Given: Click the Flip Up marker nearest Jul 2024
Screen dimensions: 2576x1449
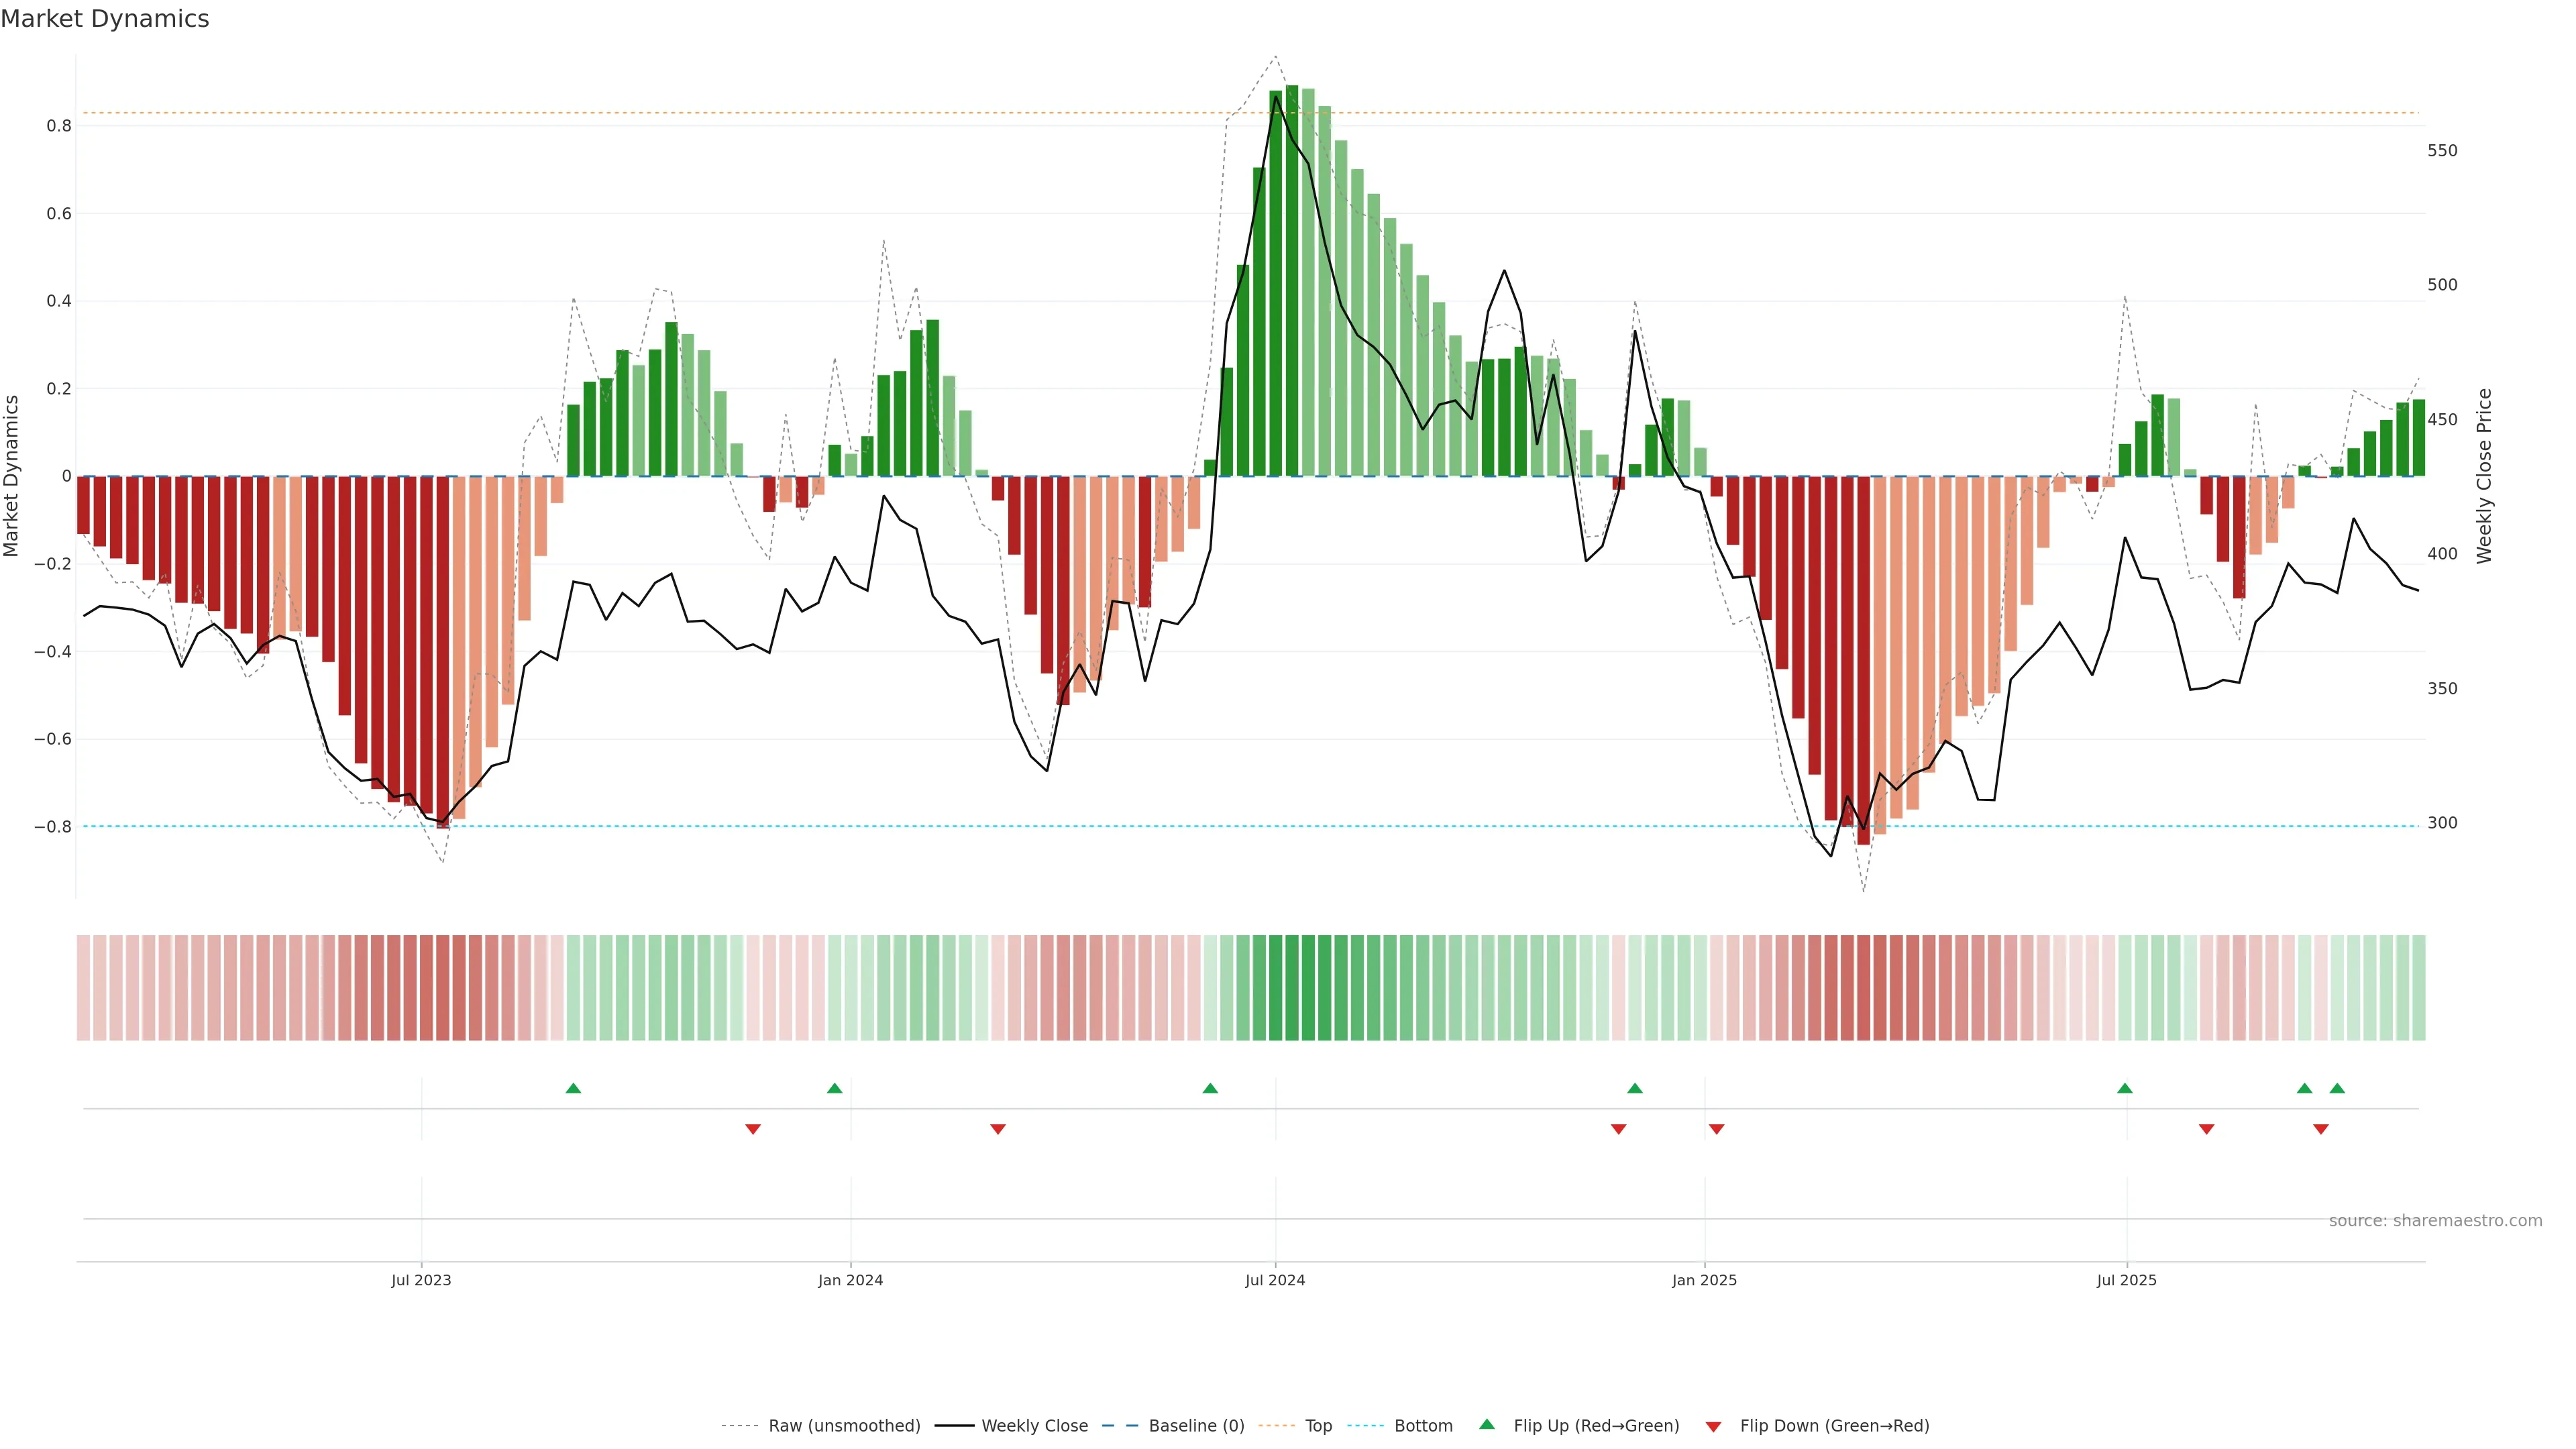Looking at the screenshot, I should pyautogui.click(x=1210, y=1088).
